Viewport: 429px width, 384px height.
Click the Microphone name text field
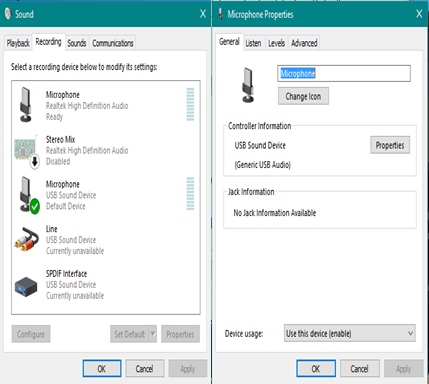click(x=344, y=73)
